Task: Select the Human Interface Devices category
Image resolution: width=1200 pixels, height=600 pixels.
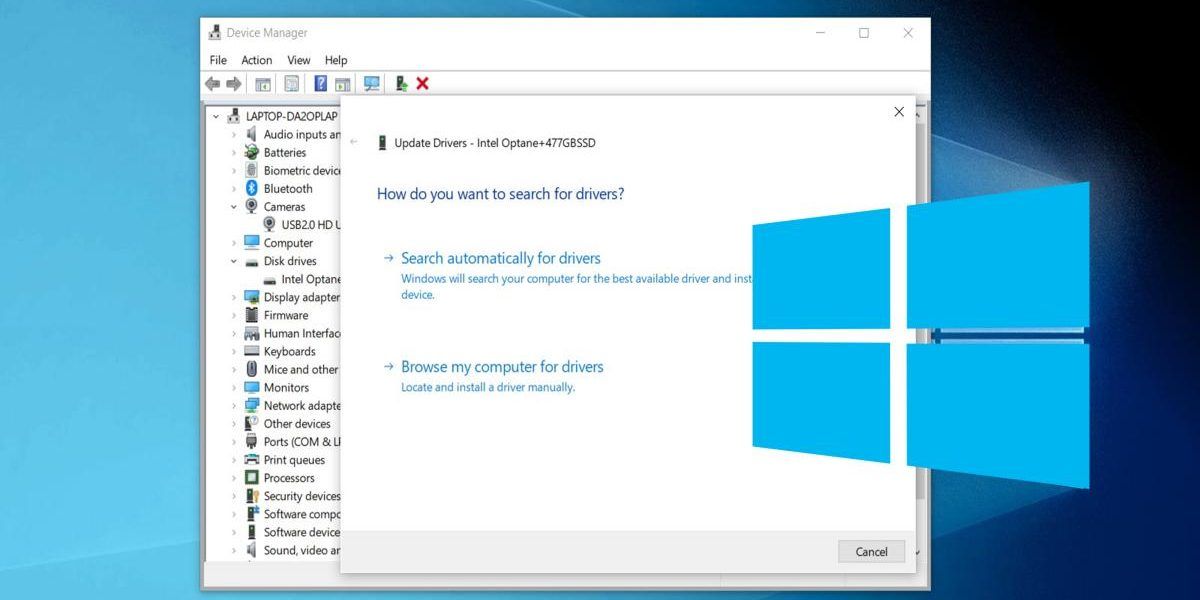Action: point(301,333)
